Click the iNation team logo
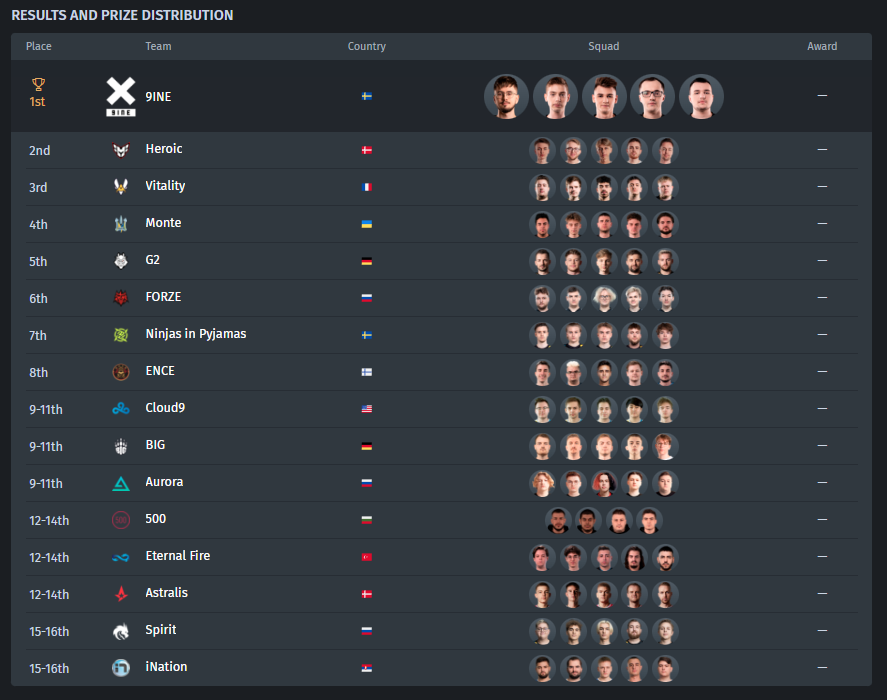Screen dimensions: 887x700 click(x=121, y=668)
